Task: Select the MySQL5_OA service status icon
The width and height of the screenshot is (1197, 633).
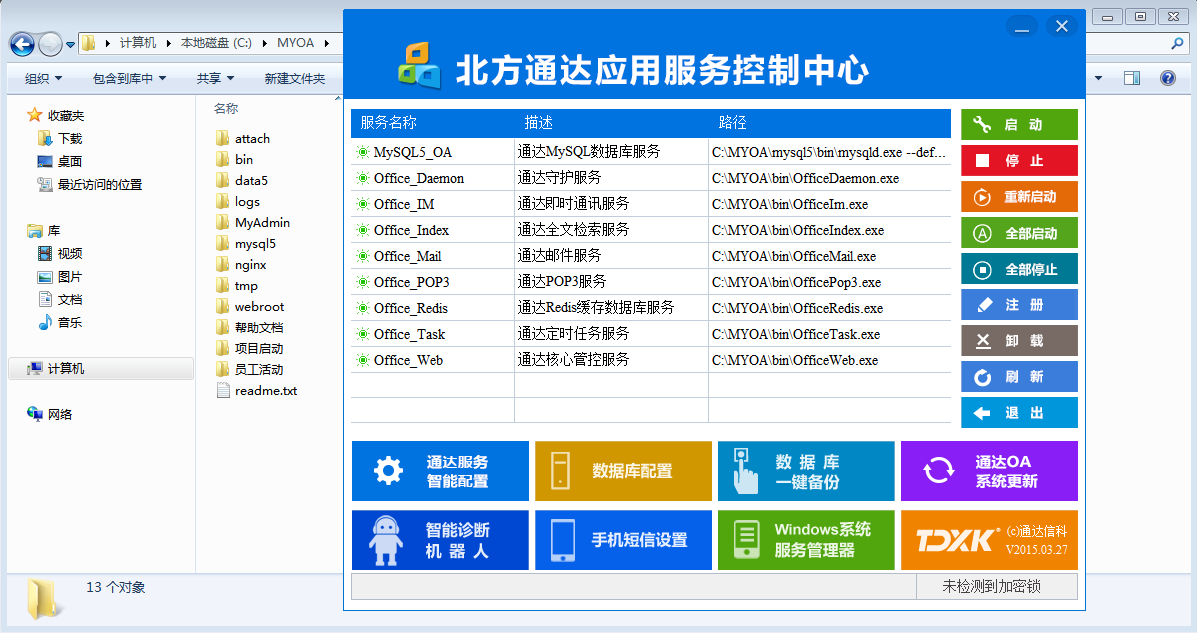Action: 363,152
